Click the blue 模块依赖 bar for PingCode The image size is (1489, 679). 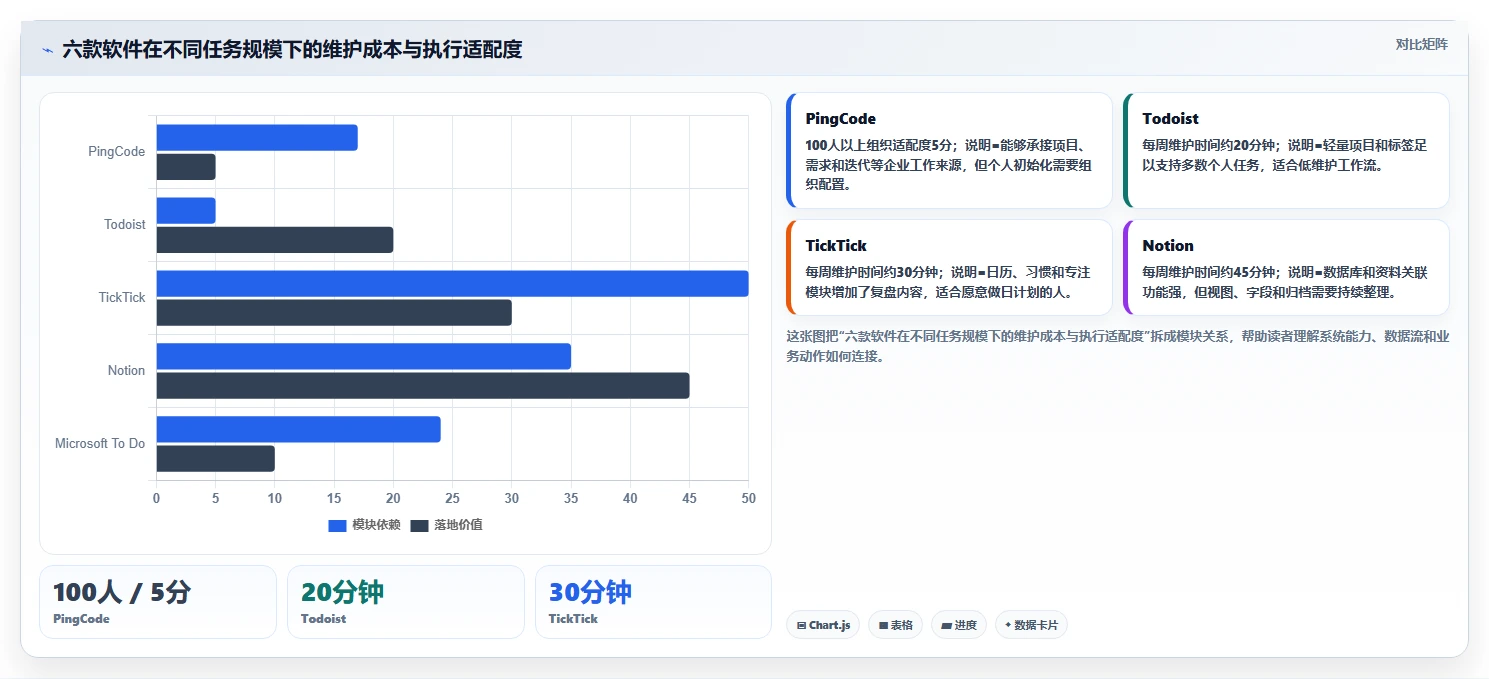click(257, 138)
